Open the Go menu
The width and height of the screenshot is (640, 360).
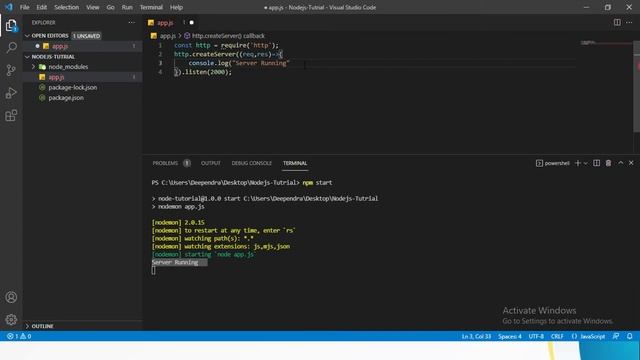coord(111,7)
